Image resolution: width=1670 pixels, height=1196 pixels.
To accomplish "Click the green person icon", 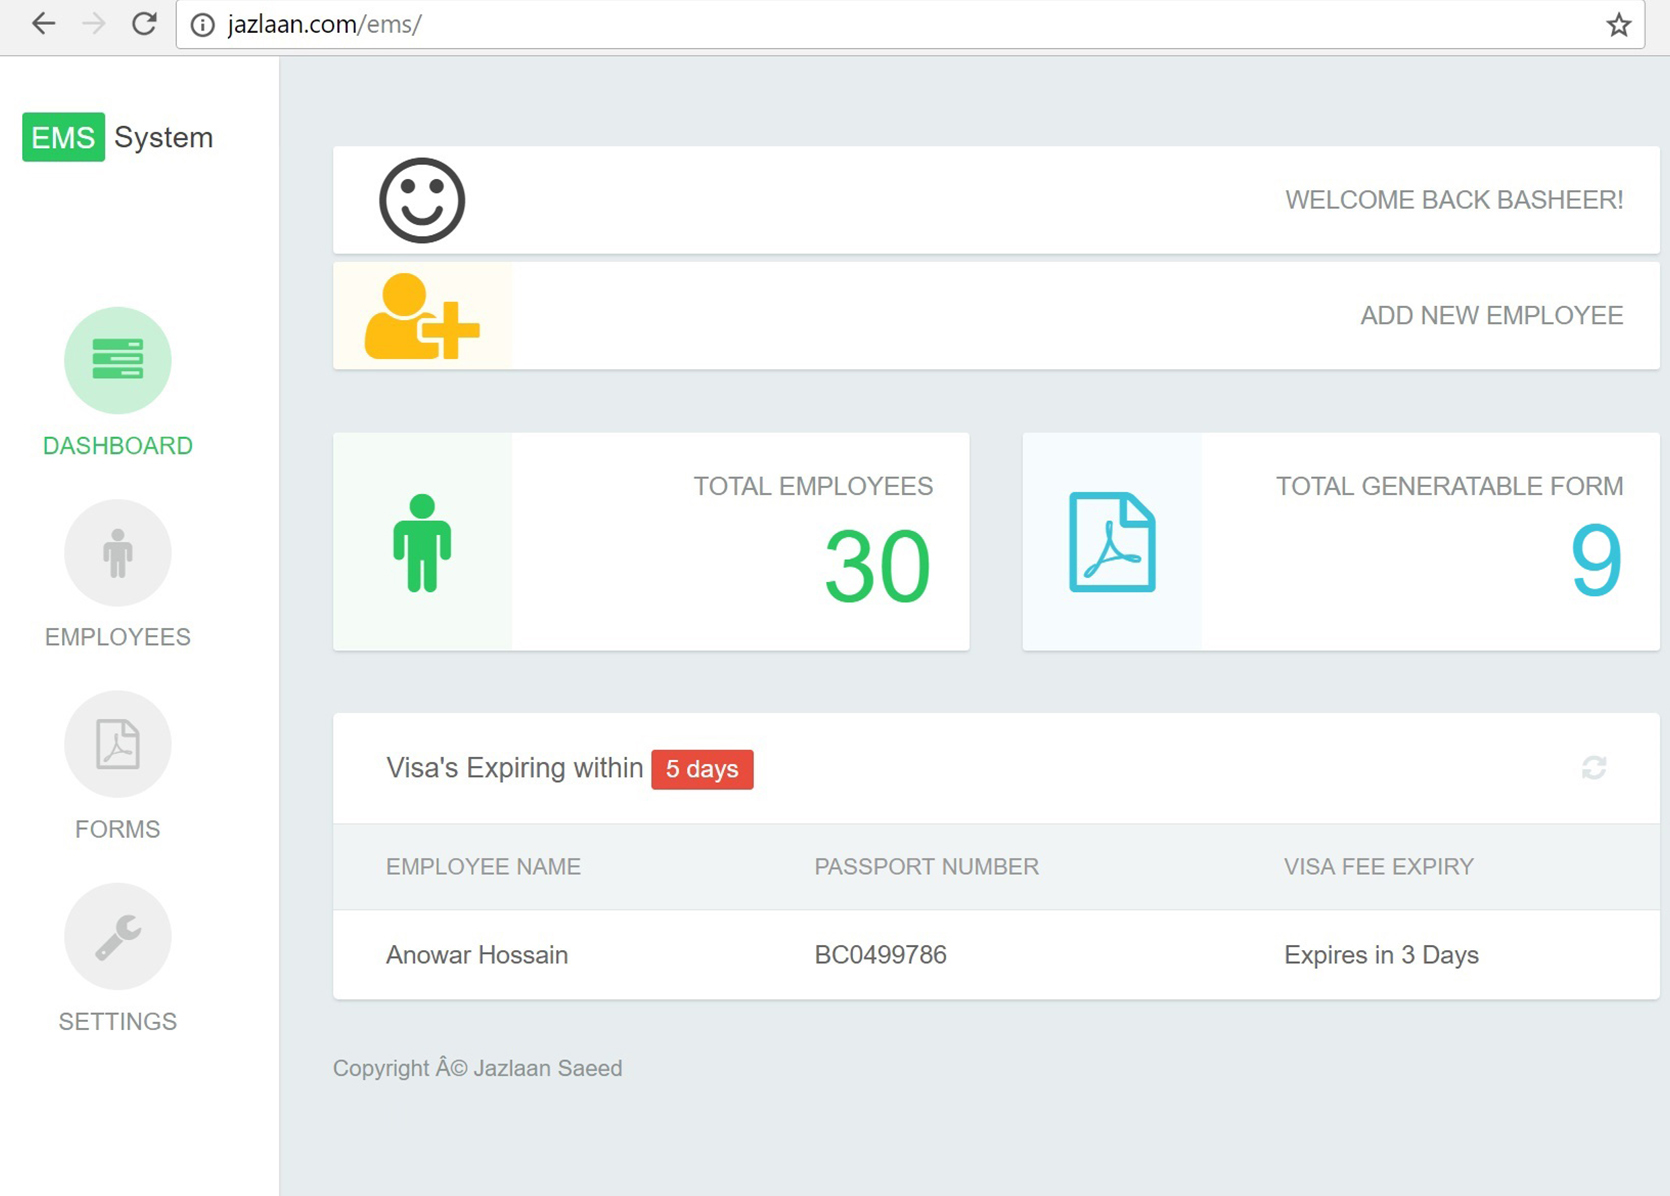I will (422, 543).
